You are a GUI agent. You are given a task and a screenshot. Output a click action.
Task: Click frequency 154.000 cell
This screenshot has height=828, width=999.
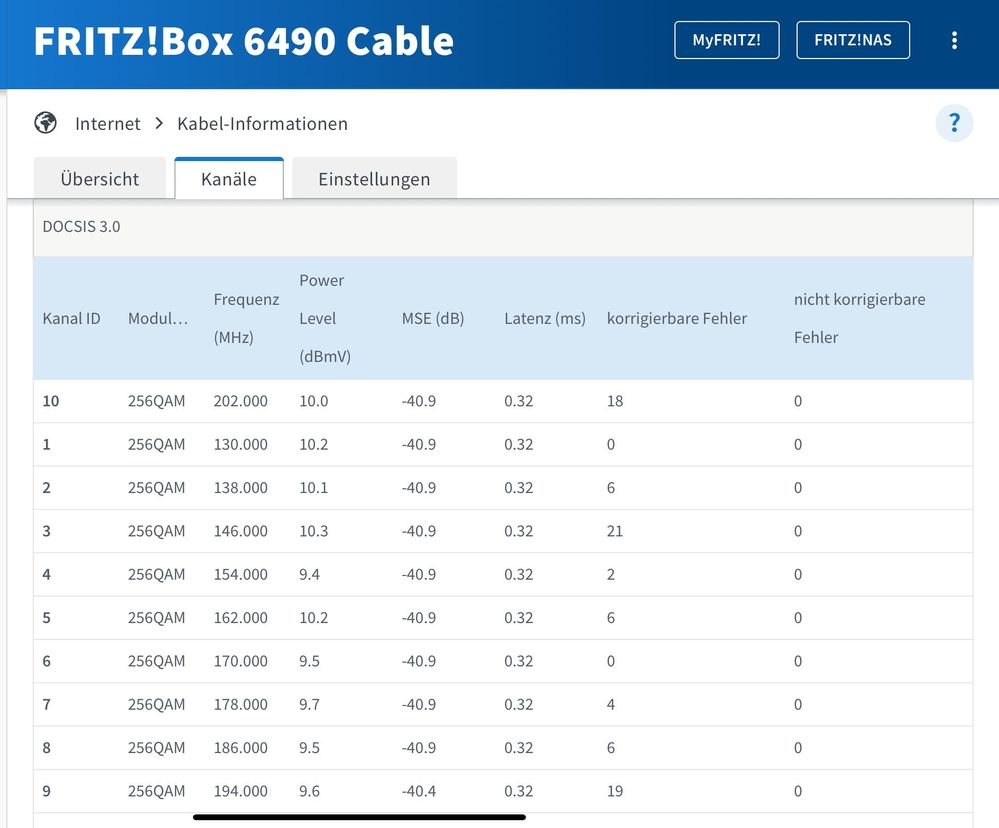point(240,575)
